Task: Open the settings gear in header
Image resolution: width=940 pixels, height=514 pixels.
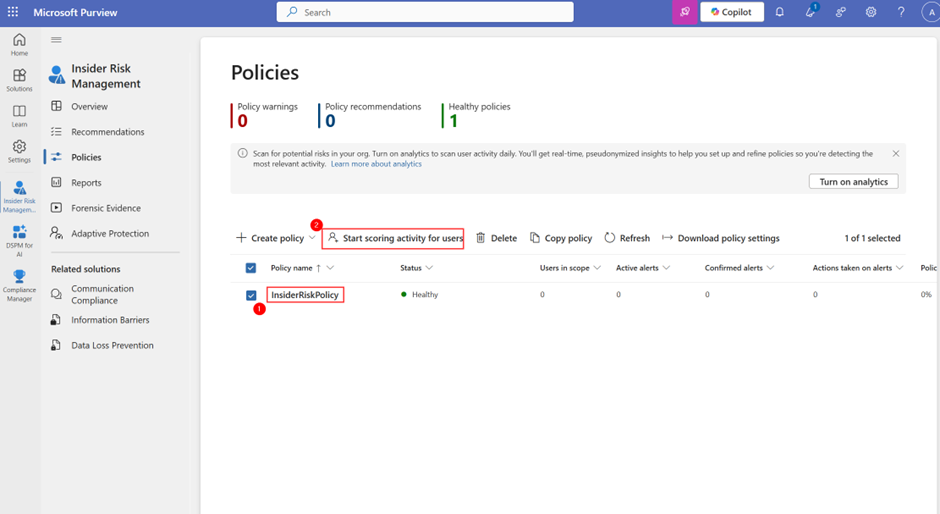Action: [x=870, y=12]
